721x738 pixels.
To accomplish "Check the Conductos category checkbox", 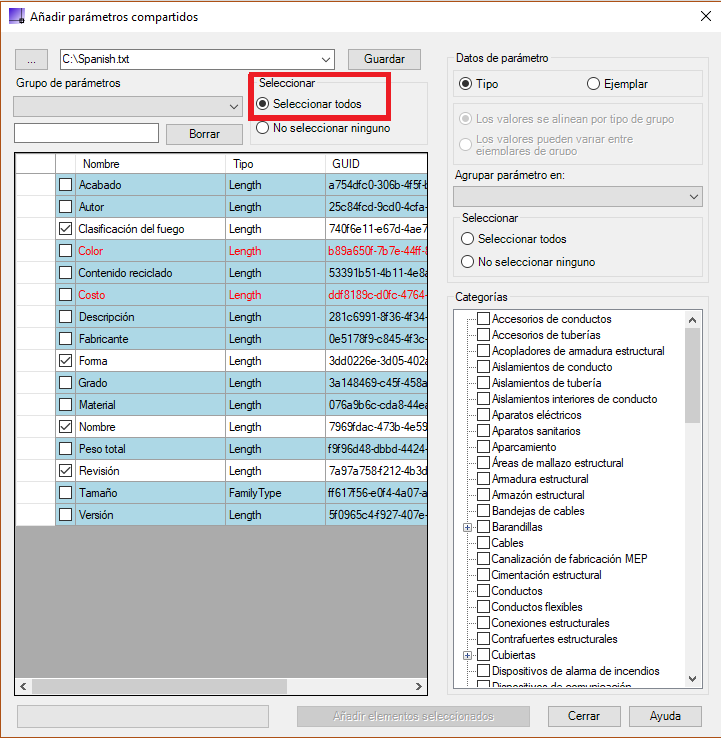I will pos(483,591).
